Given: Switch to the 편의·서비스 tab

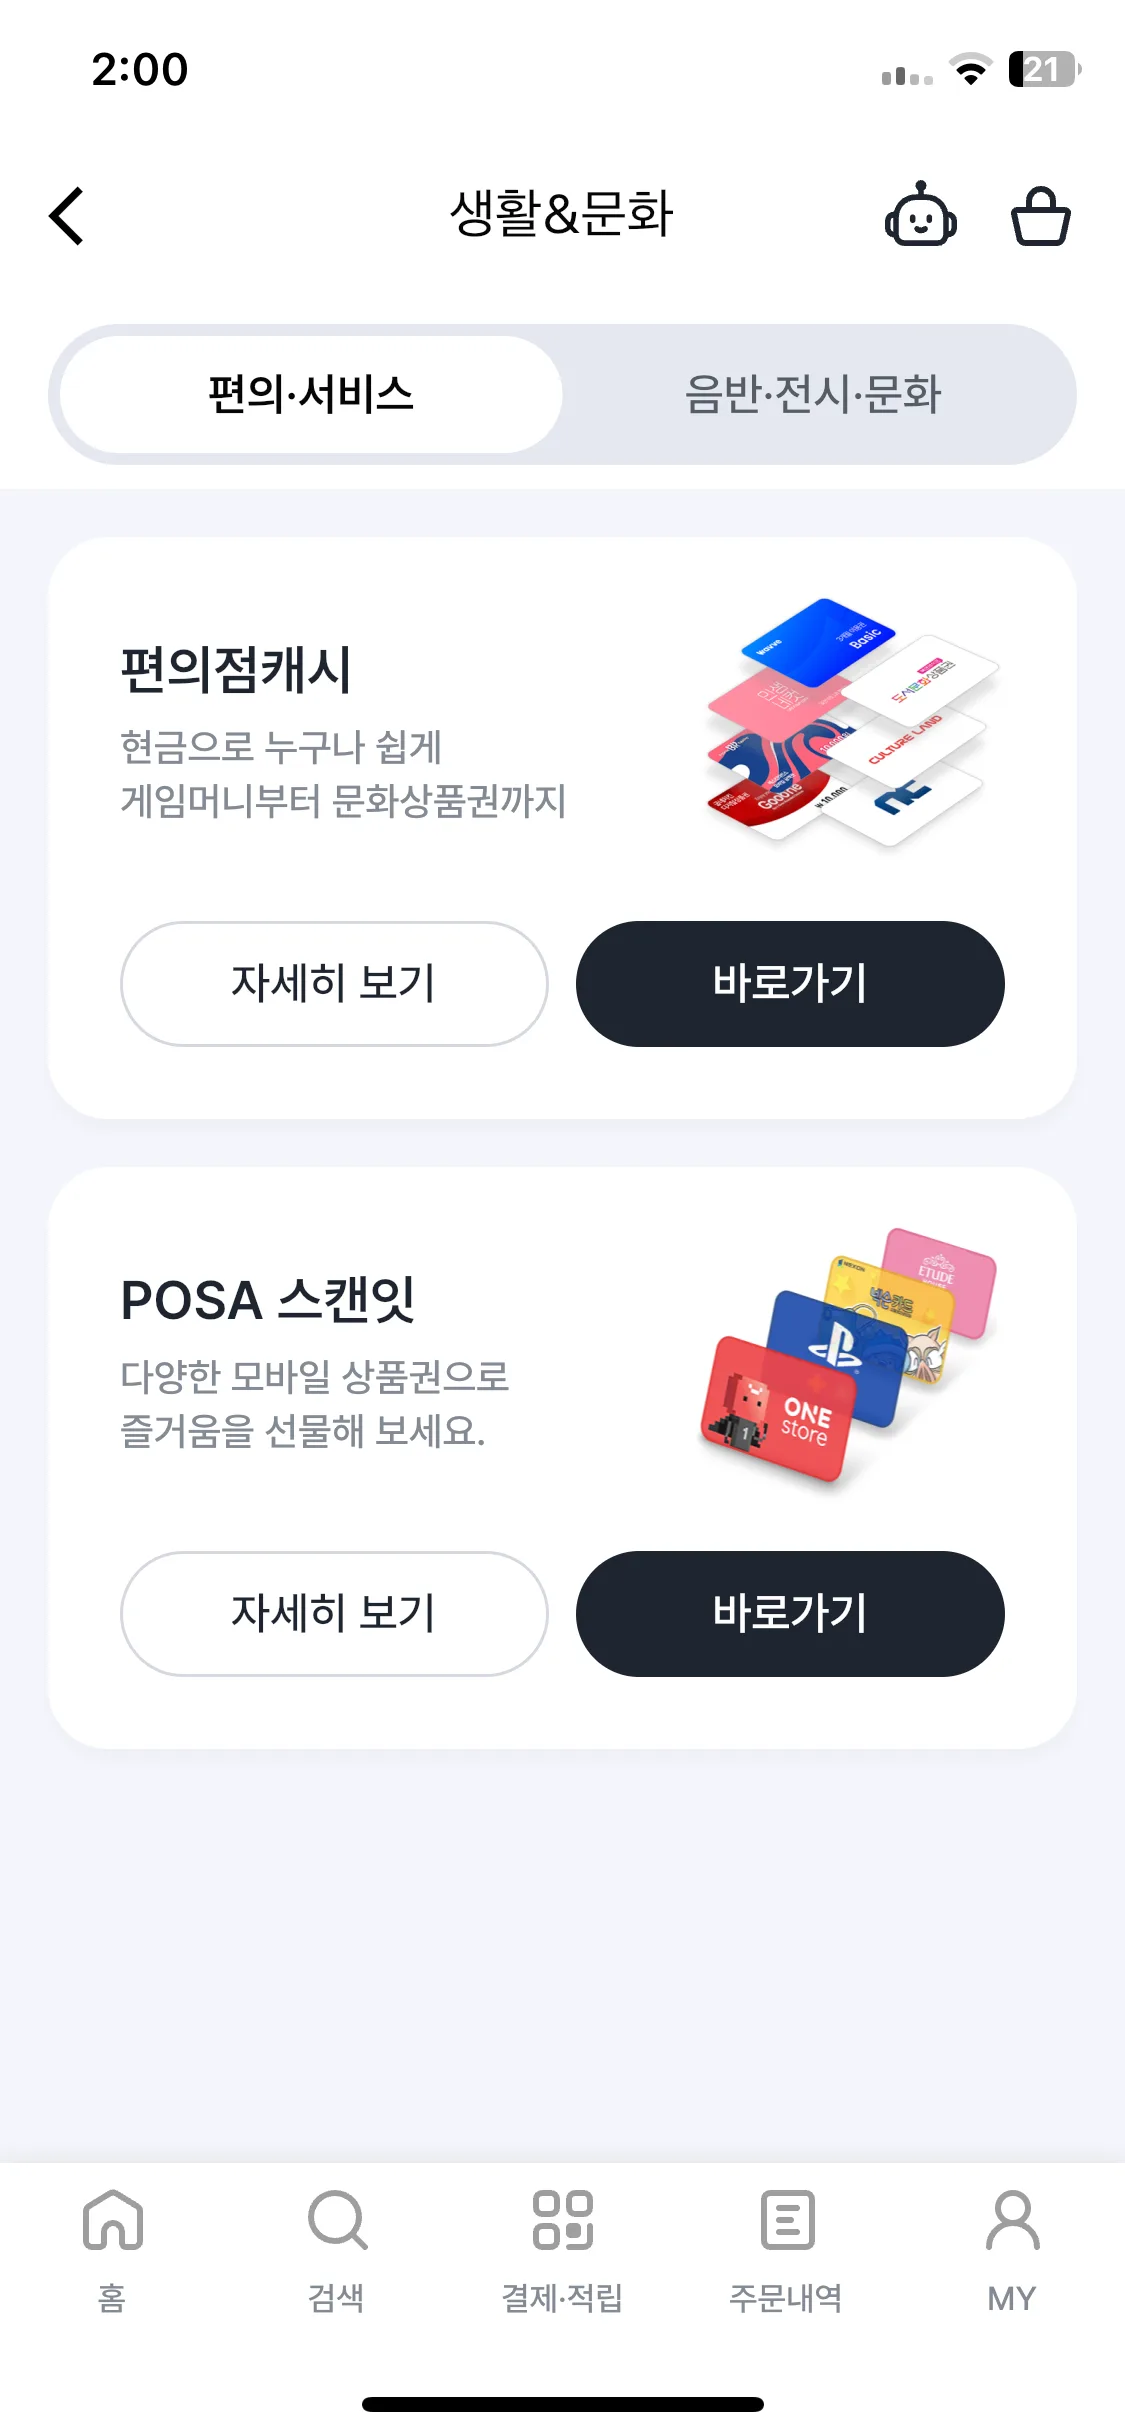Looking at the screenshot, I should 311,394.
